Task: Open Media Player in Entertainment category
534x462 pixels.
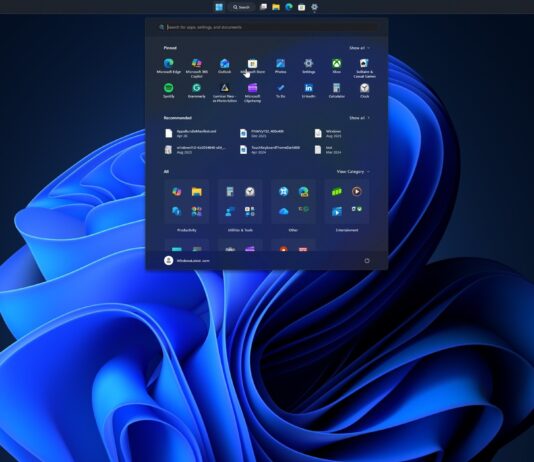Action: tap(357, 191)
